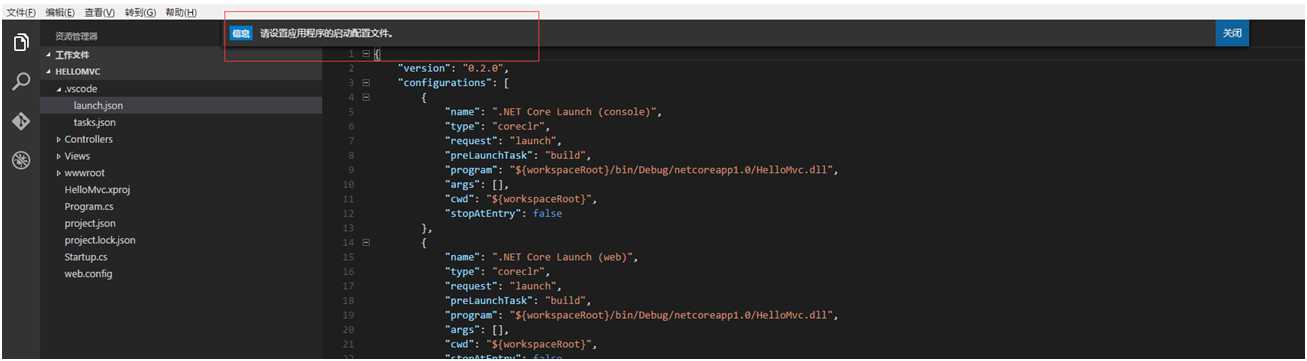Click ".NET Core Launch (web)" name value

565,257
